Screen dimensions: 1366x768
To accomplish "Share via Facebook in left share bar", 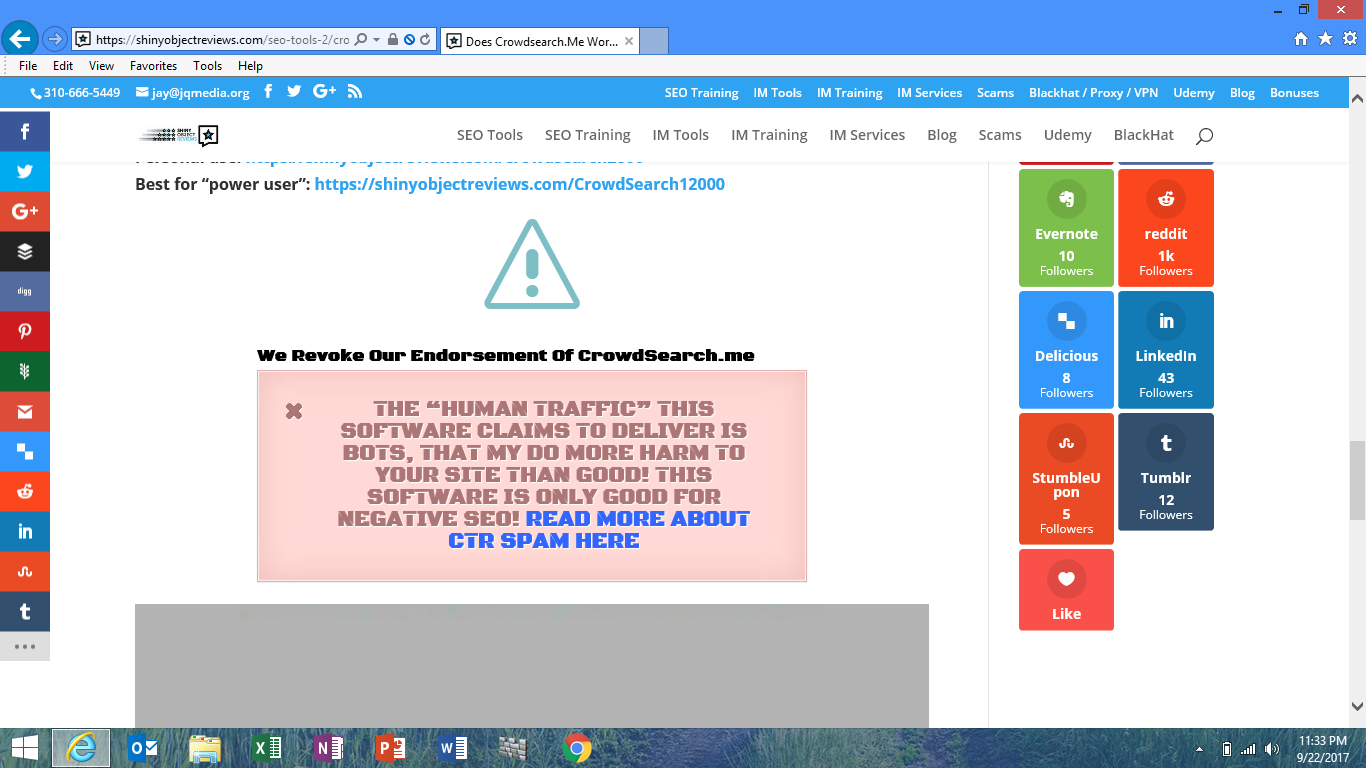I will [x=25, y=132].
